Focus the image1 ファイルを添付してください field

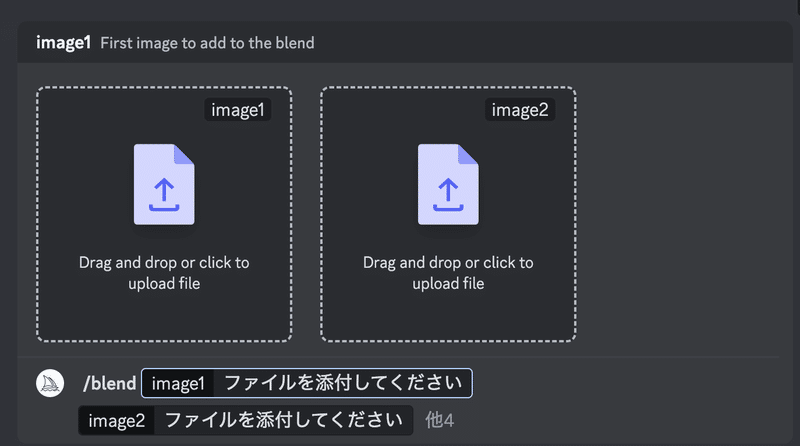click(307, 383)
